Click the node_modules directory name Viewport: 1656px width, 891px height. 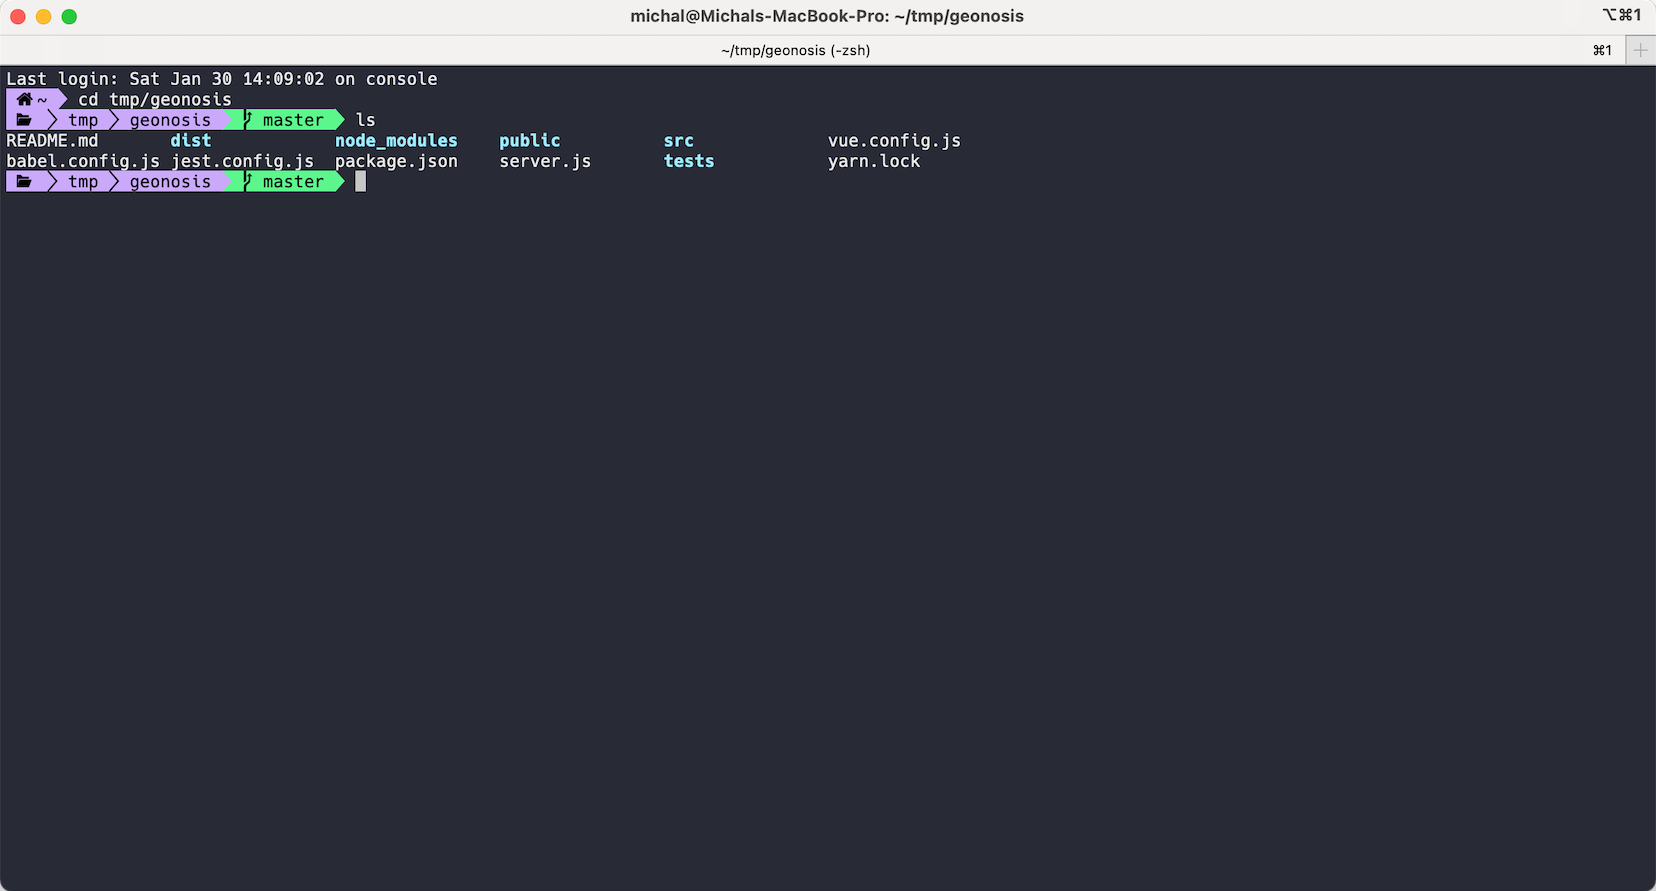pyautogui.click(x=396, y=141)
